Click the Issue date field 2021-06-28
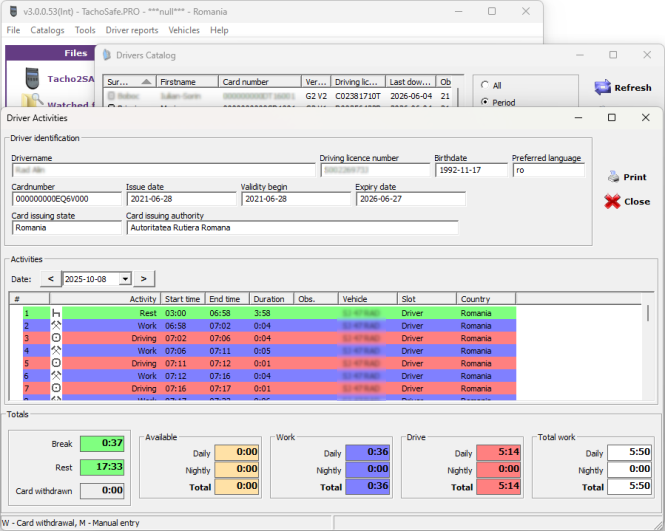This screenshot has width=665, height=531. [x=181, y=199]
